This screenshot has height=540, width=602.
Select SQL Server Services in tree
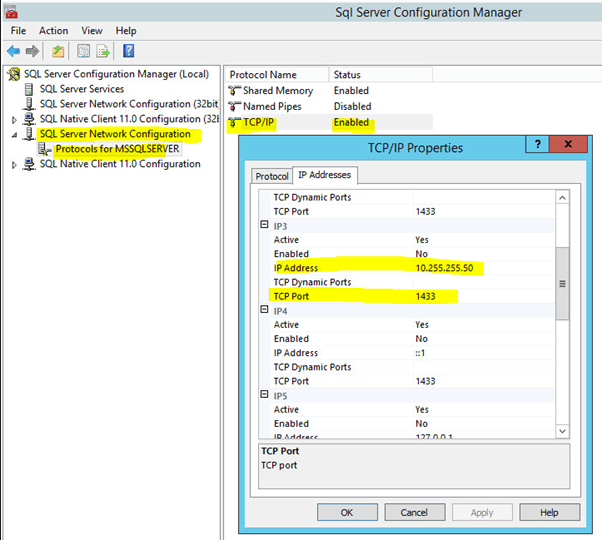(82, 89)
